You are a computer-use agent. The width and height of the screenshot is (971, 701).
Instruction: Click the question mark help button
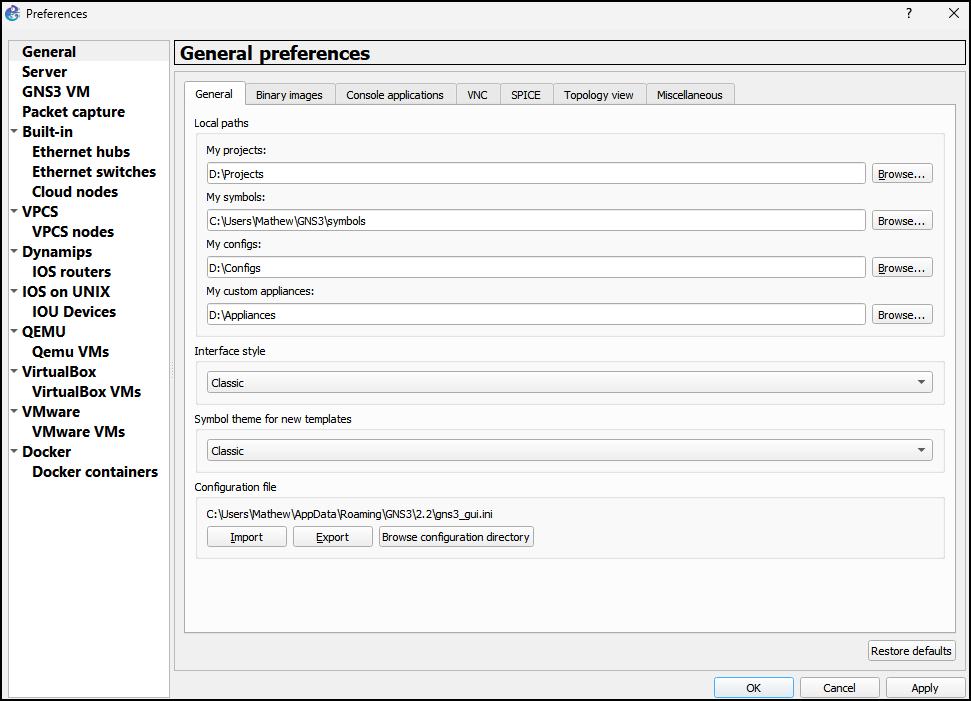[x=908, y=13]
